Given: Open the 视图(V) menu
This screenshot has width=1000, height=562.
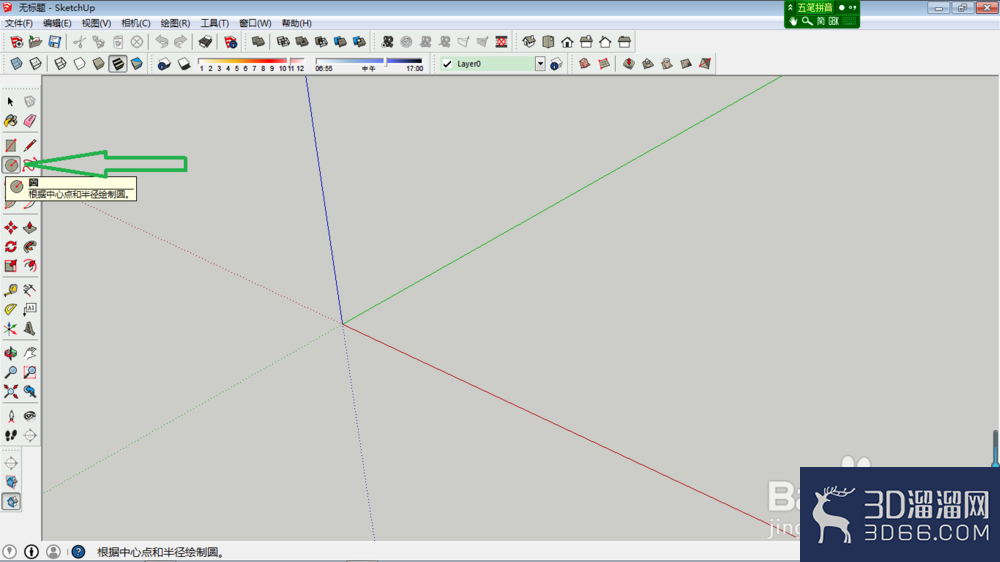Looking at the screenshot, I should [x=96, y=23].
